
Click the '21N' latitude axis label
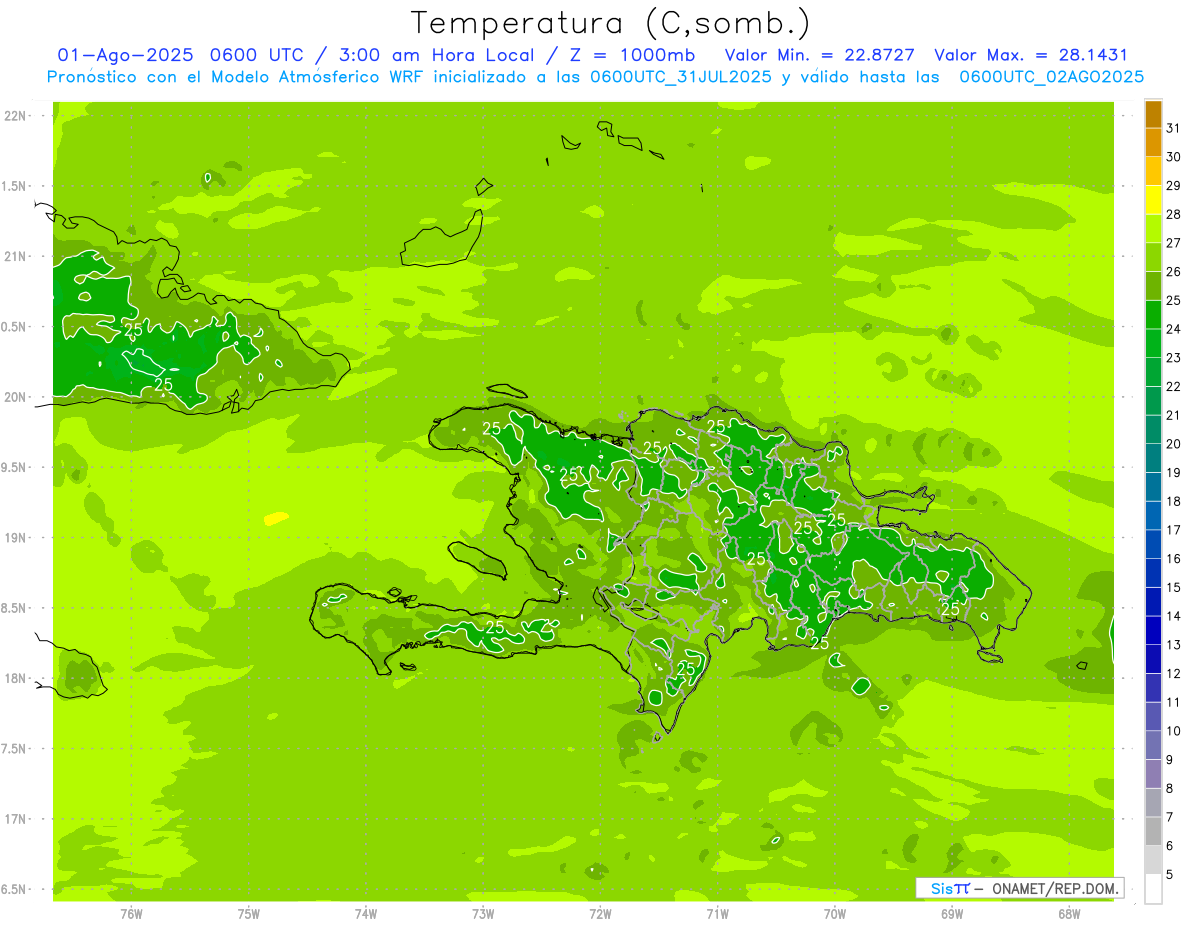tap(15, 257)
